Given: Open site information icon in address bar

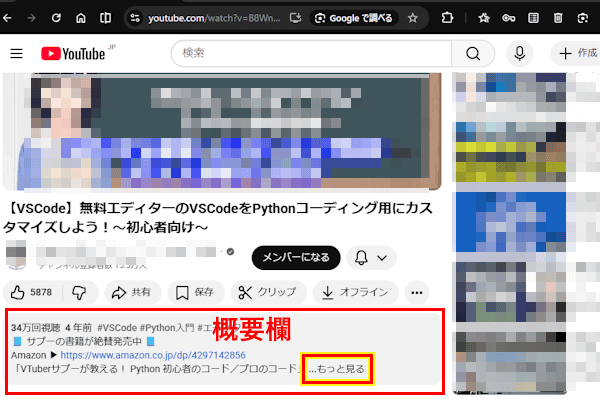Looking at the screenshot, I should pos(135,18).
